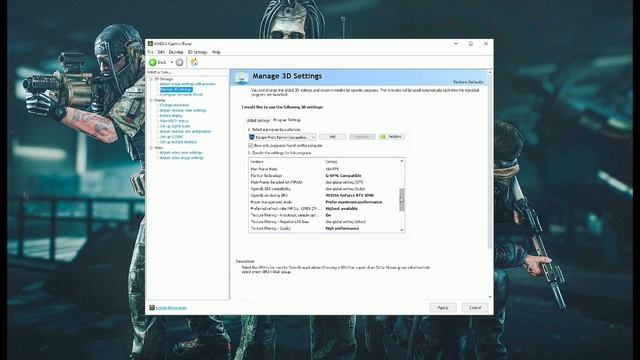Select Set up G-SYNC
640x360 pixels.
pyautogui.click(x=171, y=137)
